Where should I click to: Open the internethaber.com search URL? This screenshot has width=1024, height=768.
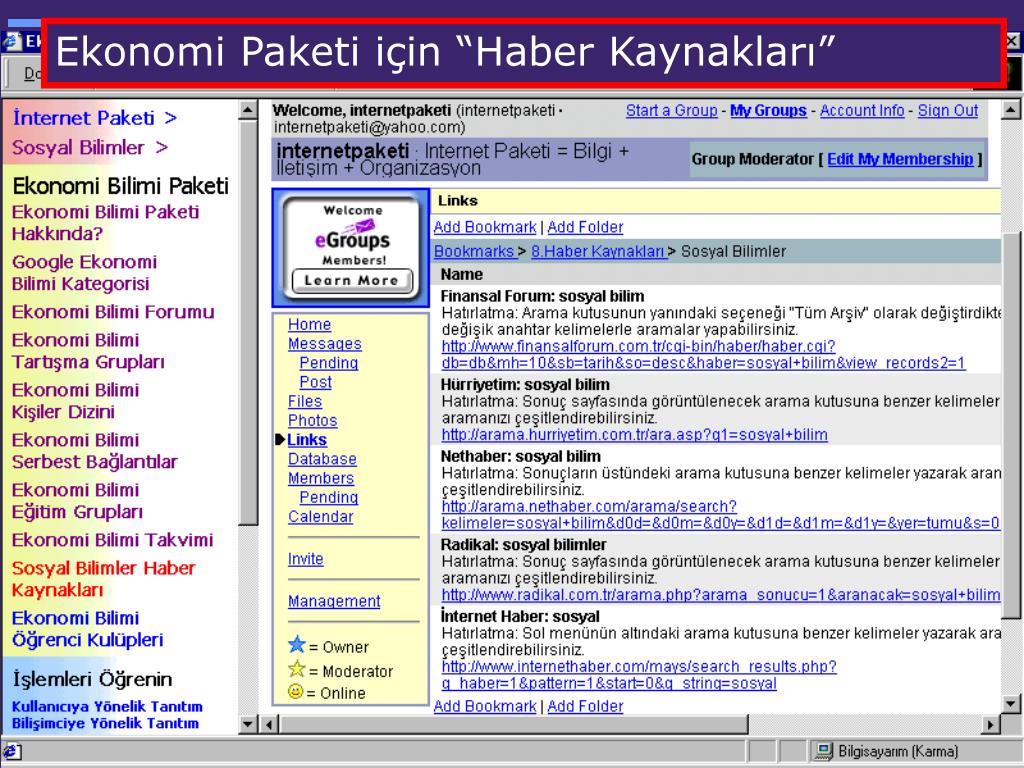pyautogui.click(x=639, y=675)
